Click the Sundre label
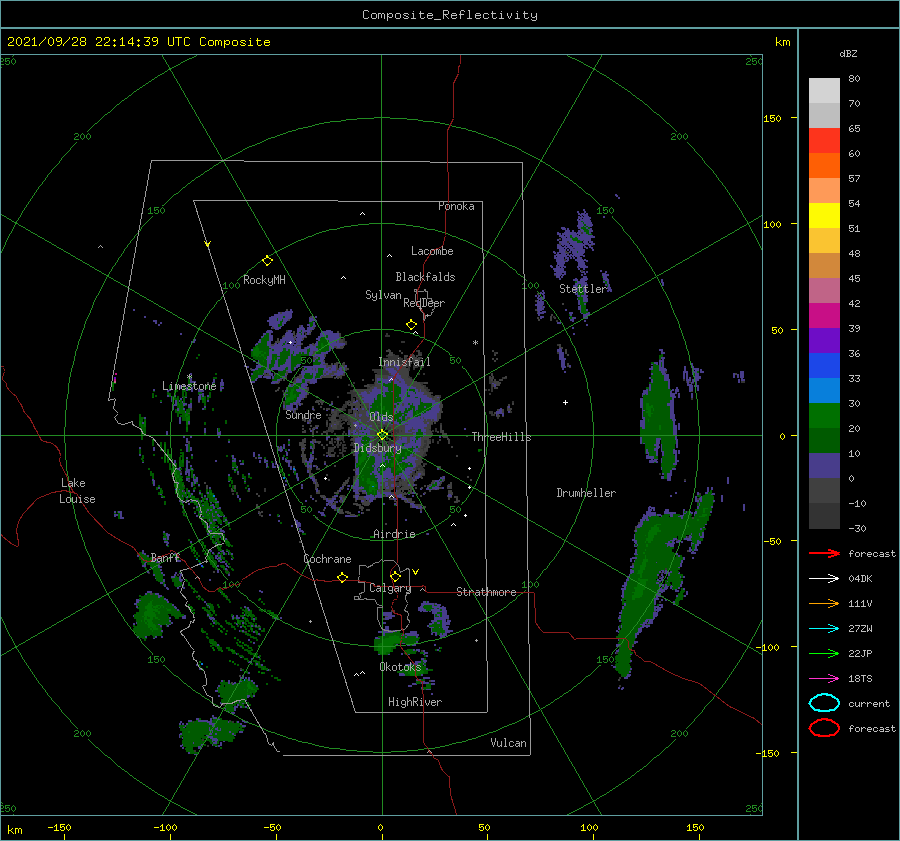The image size is (900, 841). point(303,415)
